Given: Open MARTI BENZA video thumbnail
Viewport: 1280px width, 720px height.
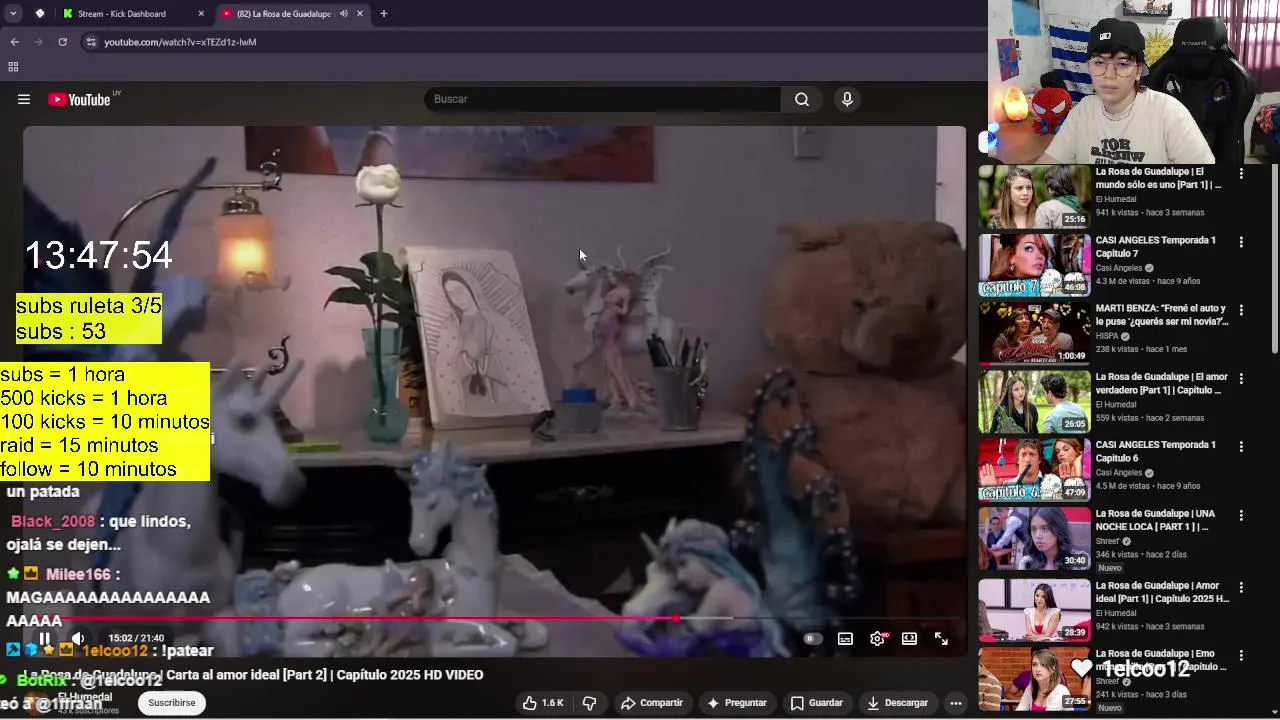Looking at the screenshot, I should point(1034,333).
